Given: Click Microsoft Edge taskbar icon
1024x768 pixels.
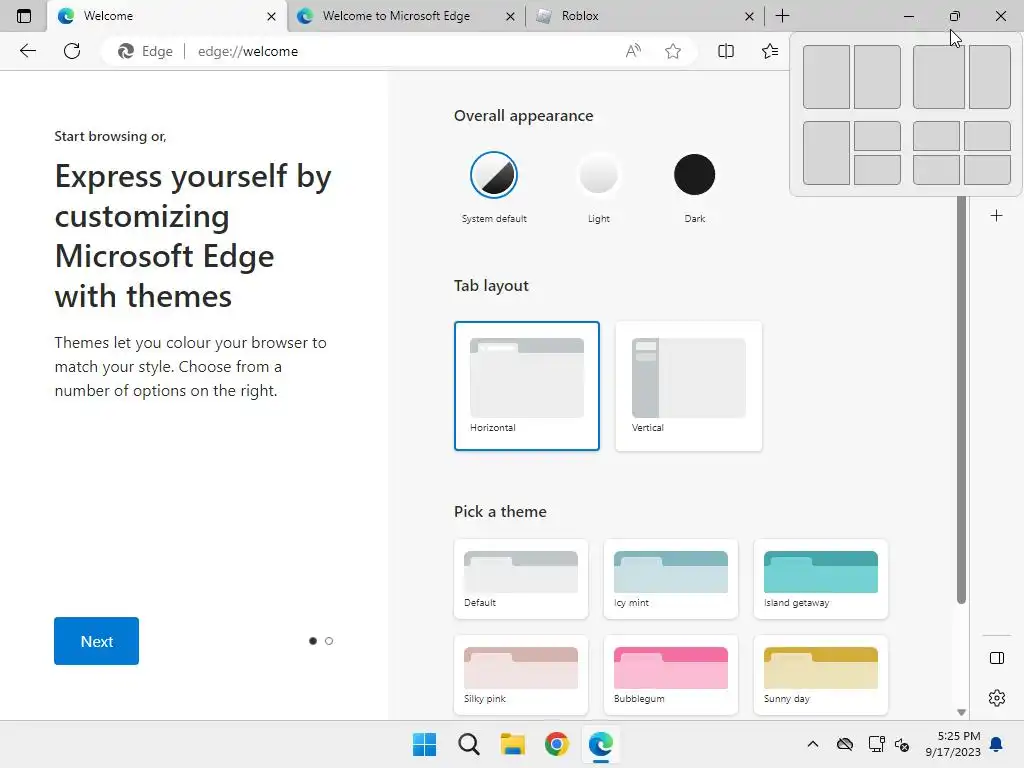Looking at the screenshot, I should point(601,744).
